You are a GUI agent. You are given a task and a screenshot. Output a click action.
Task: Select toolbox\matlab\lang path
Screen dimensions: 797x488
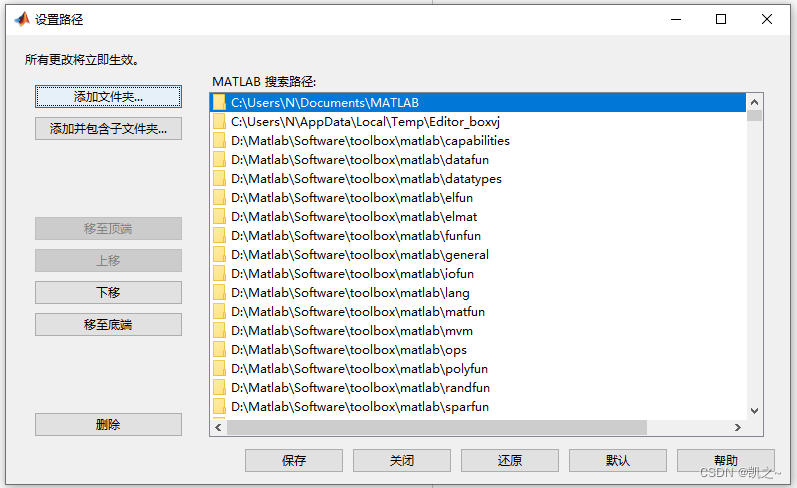(x=478, y=293)
